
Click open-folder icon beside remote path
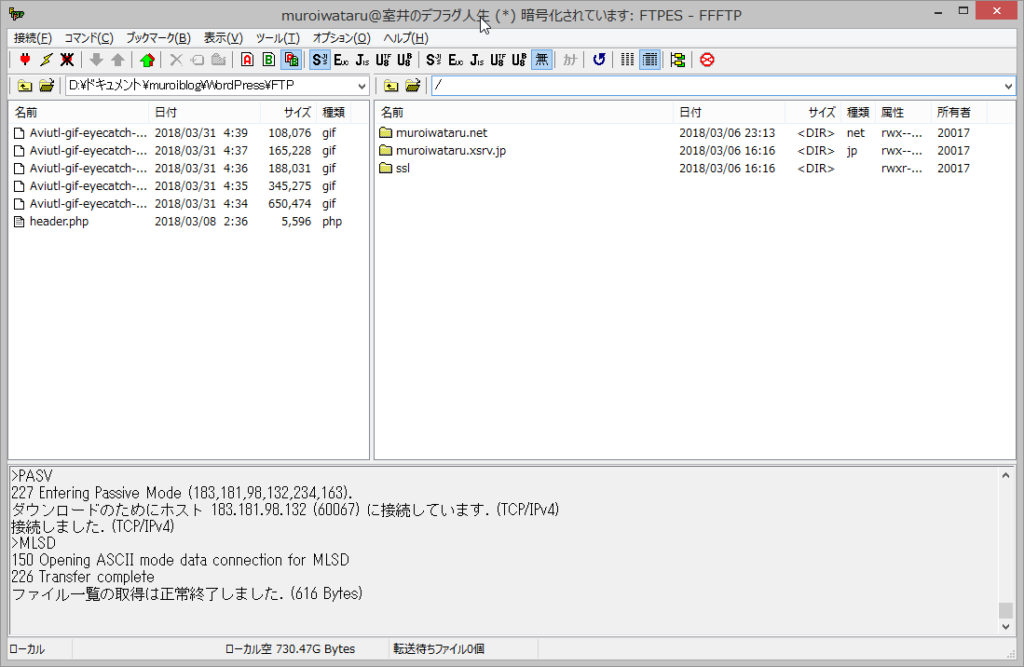(x=412, y=86)
